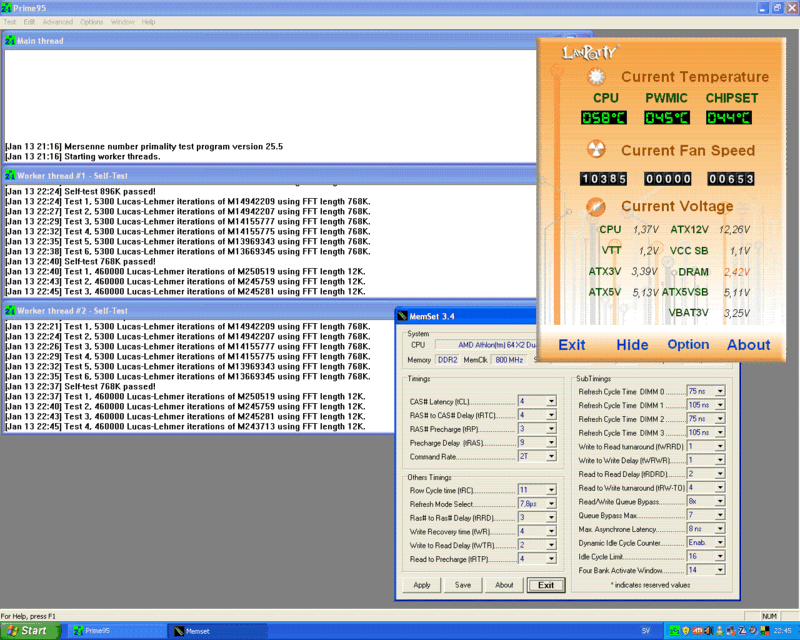Click the volume speaker tray icon
Viewport: 800px width, 640px height.
pos(708,631)
